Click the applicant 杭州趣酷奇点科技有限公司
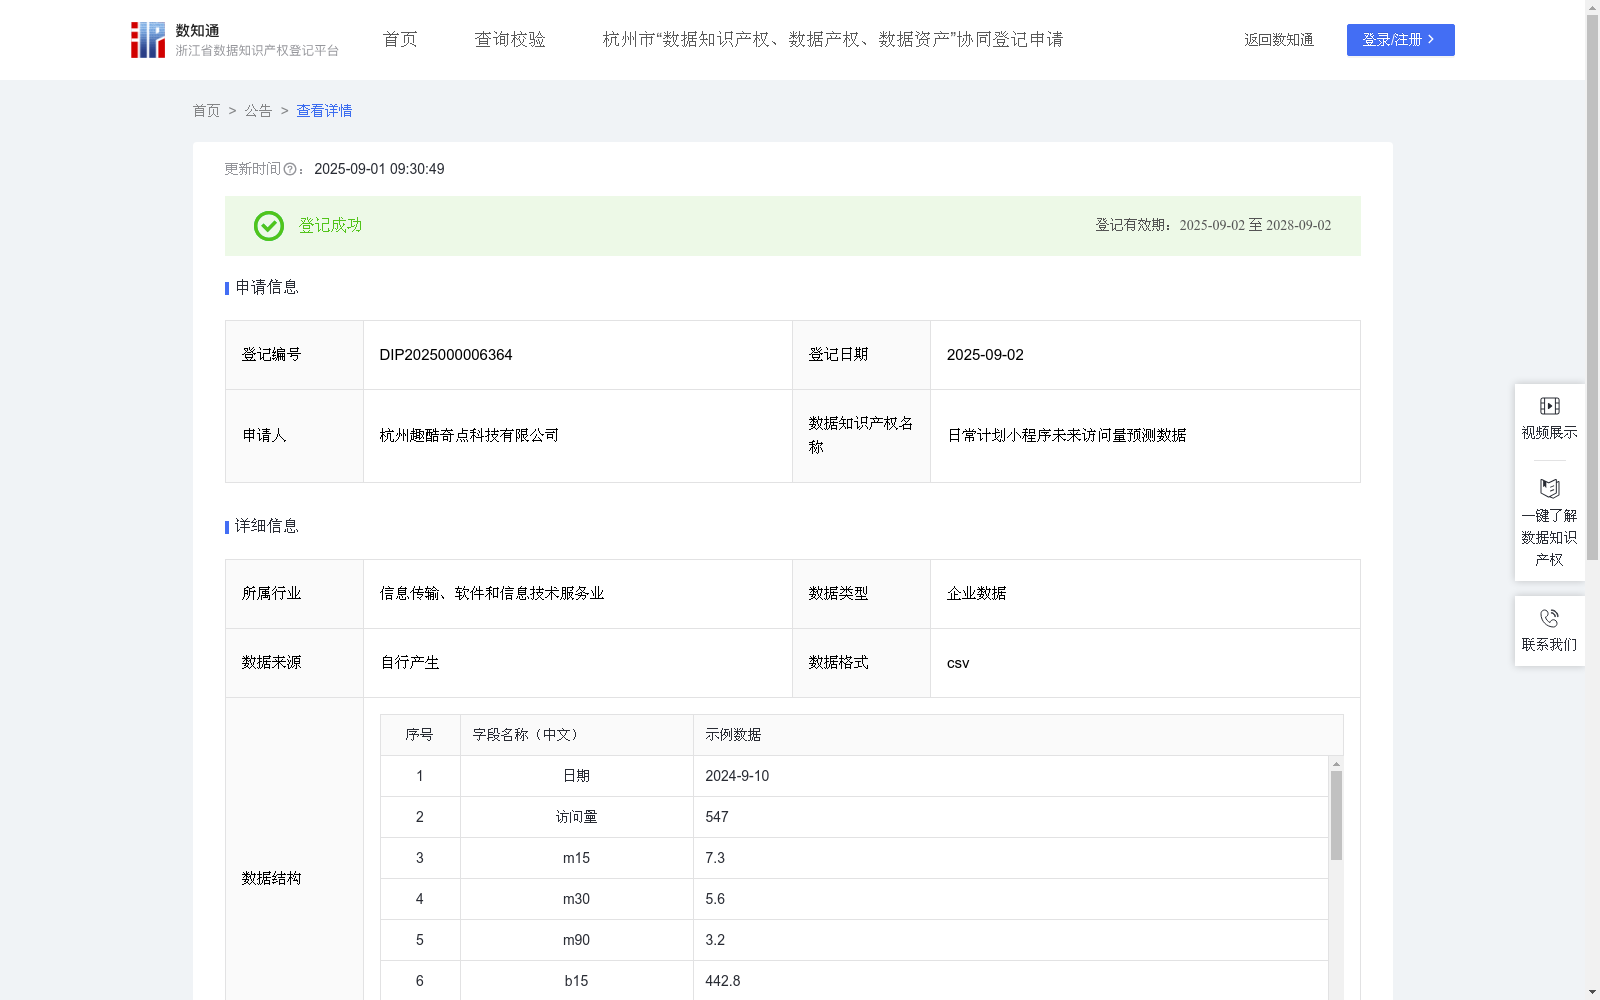The width and height of the screenshot is (1600, 1000). click(469, 436)
